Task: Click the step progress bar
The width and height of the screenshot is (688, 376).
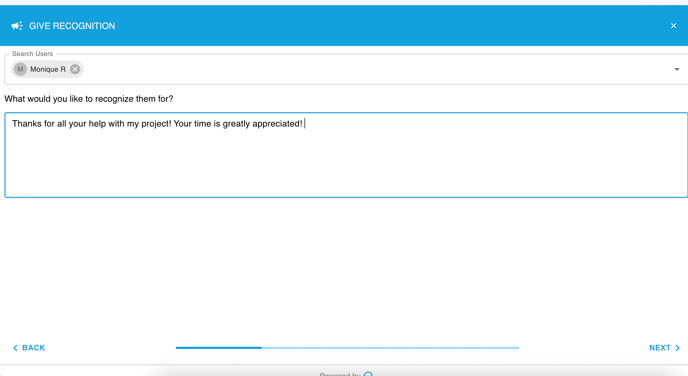Action: (347, 348)
